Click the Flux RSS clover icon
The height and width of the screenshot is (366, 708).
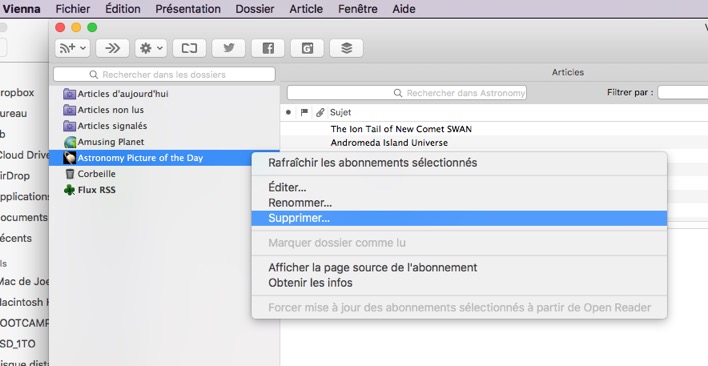pos(70,190)
